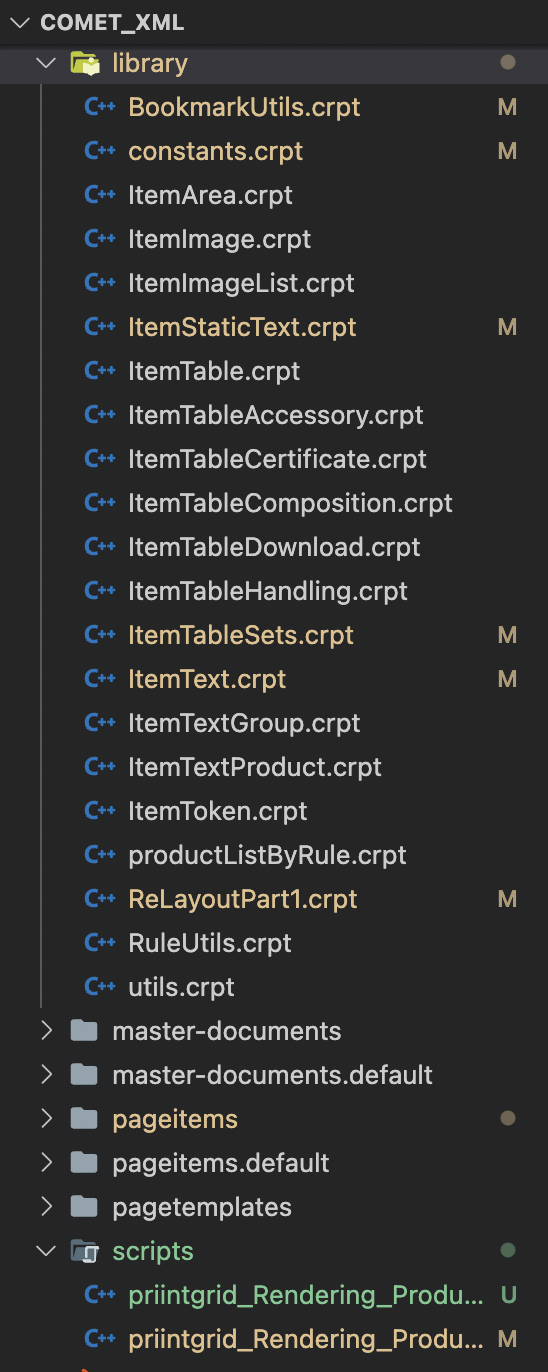Click the M status badge of ReLayoutPart1.crpt
The height and width of the screenshot is (1372, 548).
(x=507, y=899)
